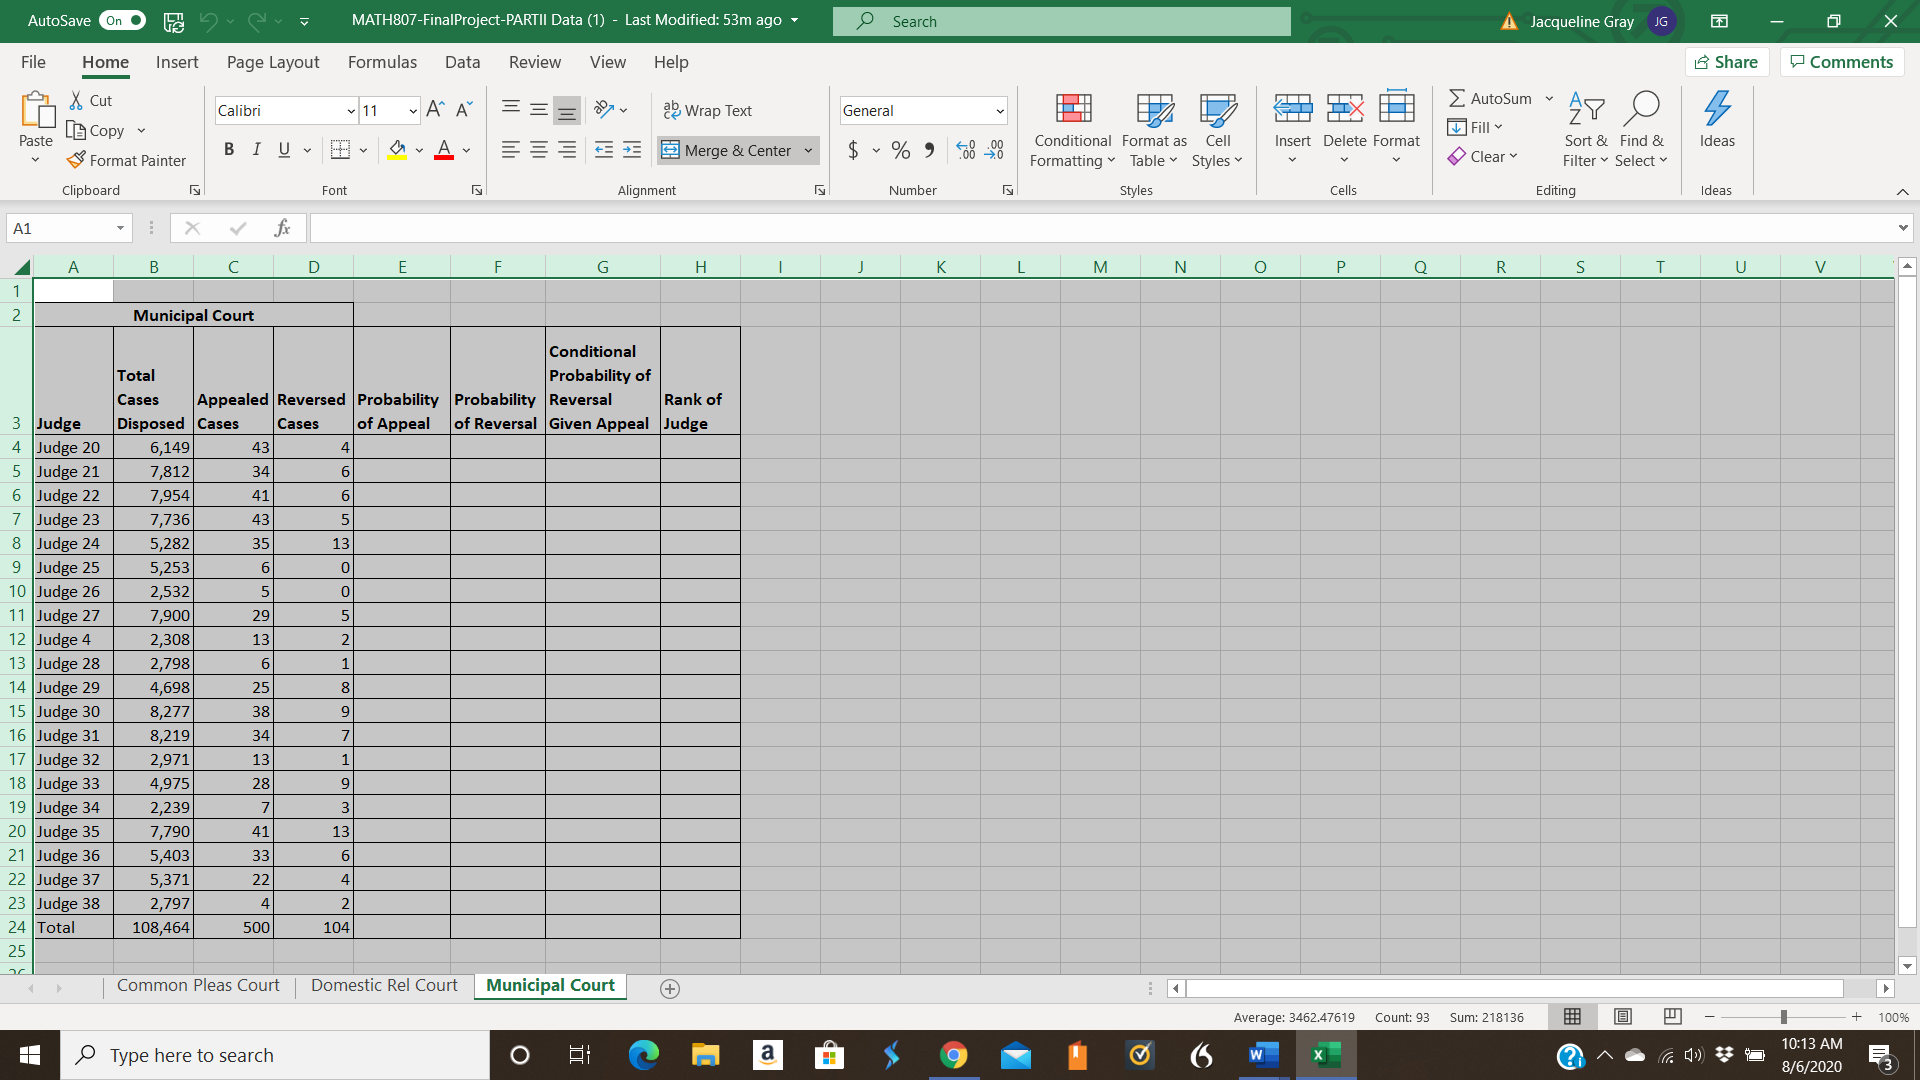Click the Insert Function fx icon
Screen dimensions: 1920x1080
(282, 228)
